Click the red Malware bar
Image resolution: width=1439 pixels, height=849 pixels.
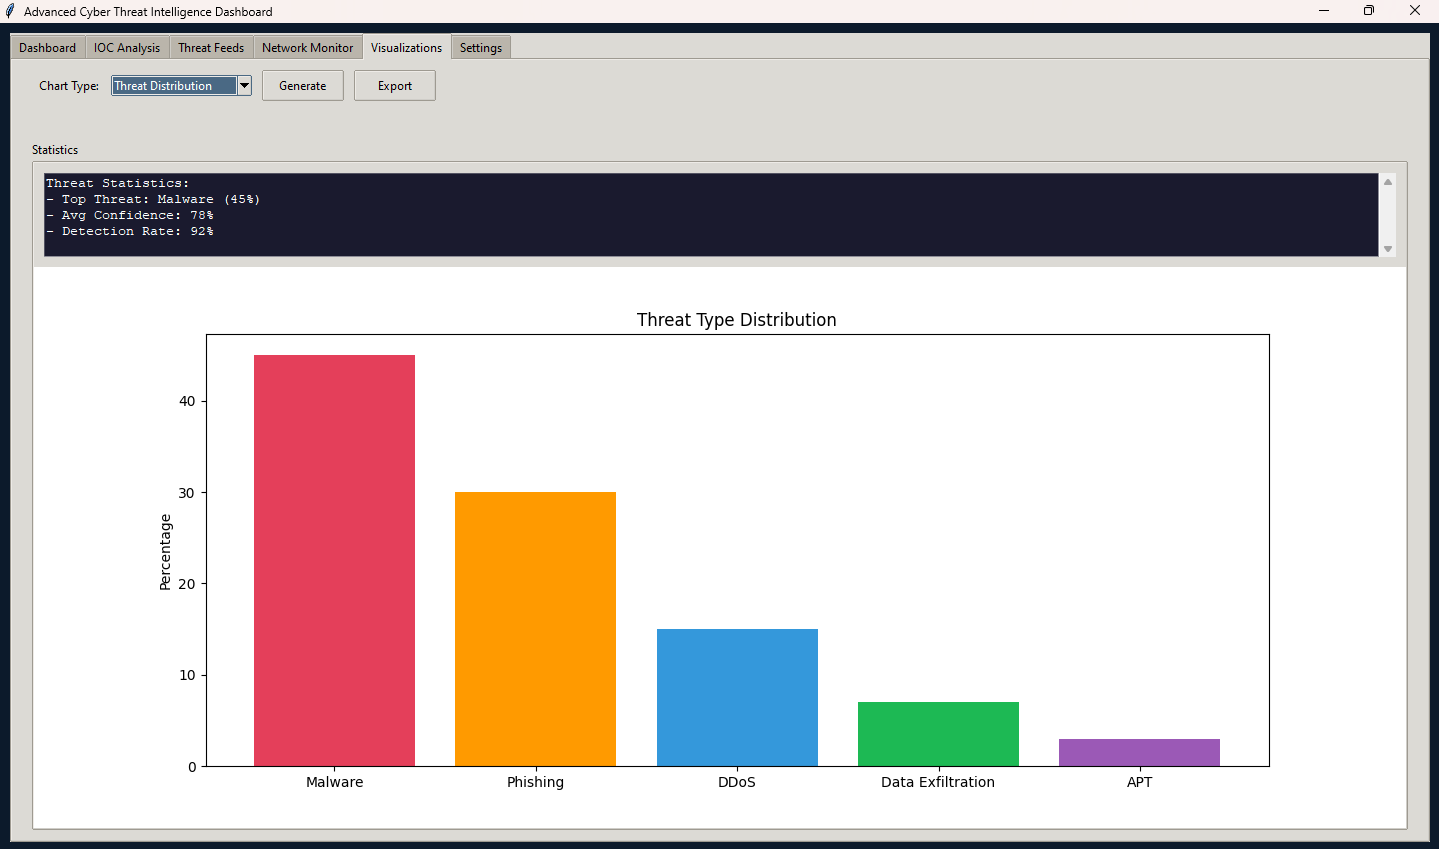[334, 560]
